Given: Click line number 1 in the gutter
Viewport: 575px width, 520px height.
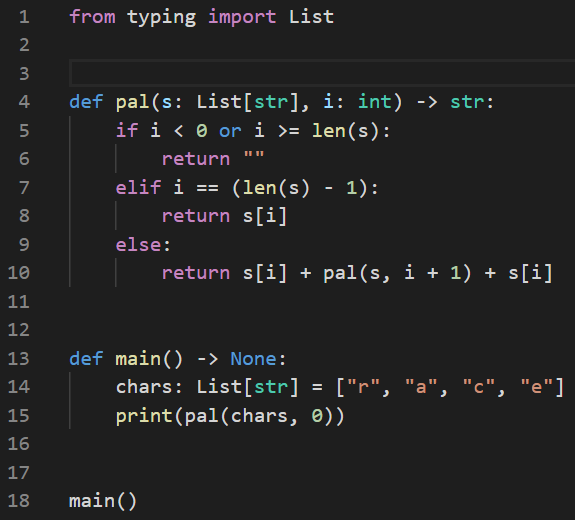Looking at the screenshot, I should [24, 17].
